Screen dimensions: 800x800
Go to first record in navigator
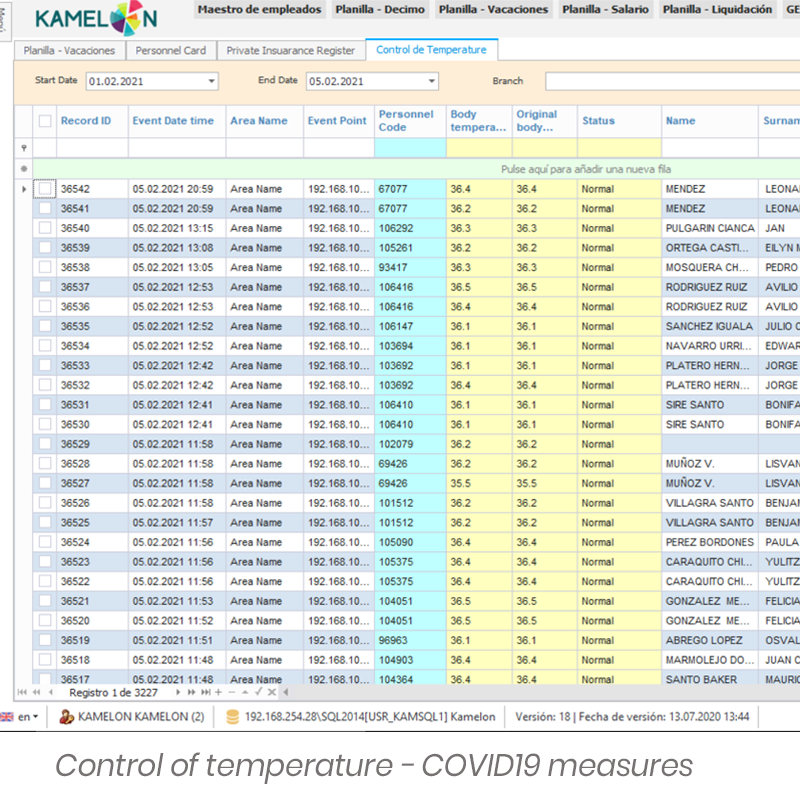(22, 692)
